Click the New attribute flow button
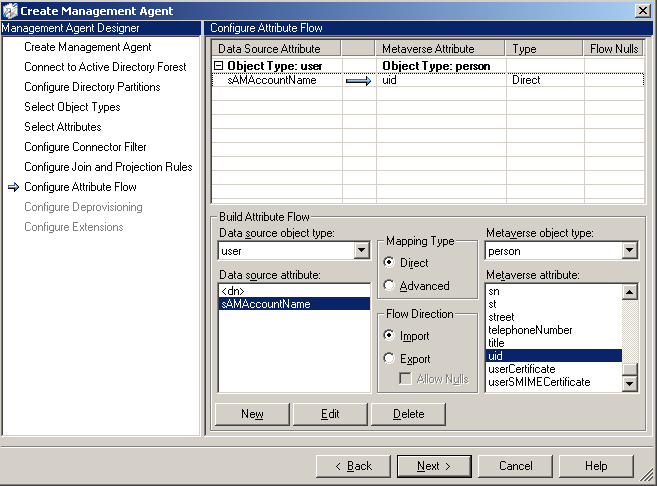Viewport: 657px width, 486px height. (252, 414)
